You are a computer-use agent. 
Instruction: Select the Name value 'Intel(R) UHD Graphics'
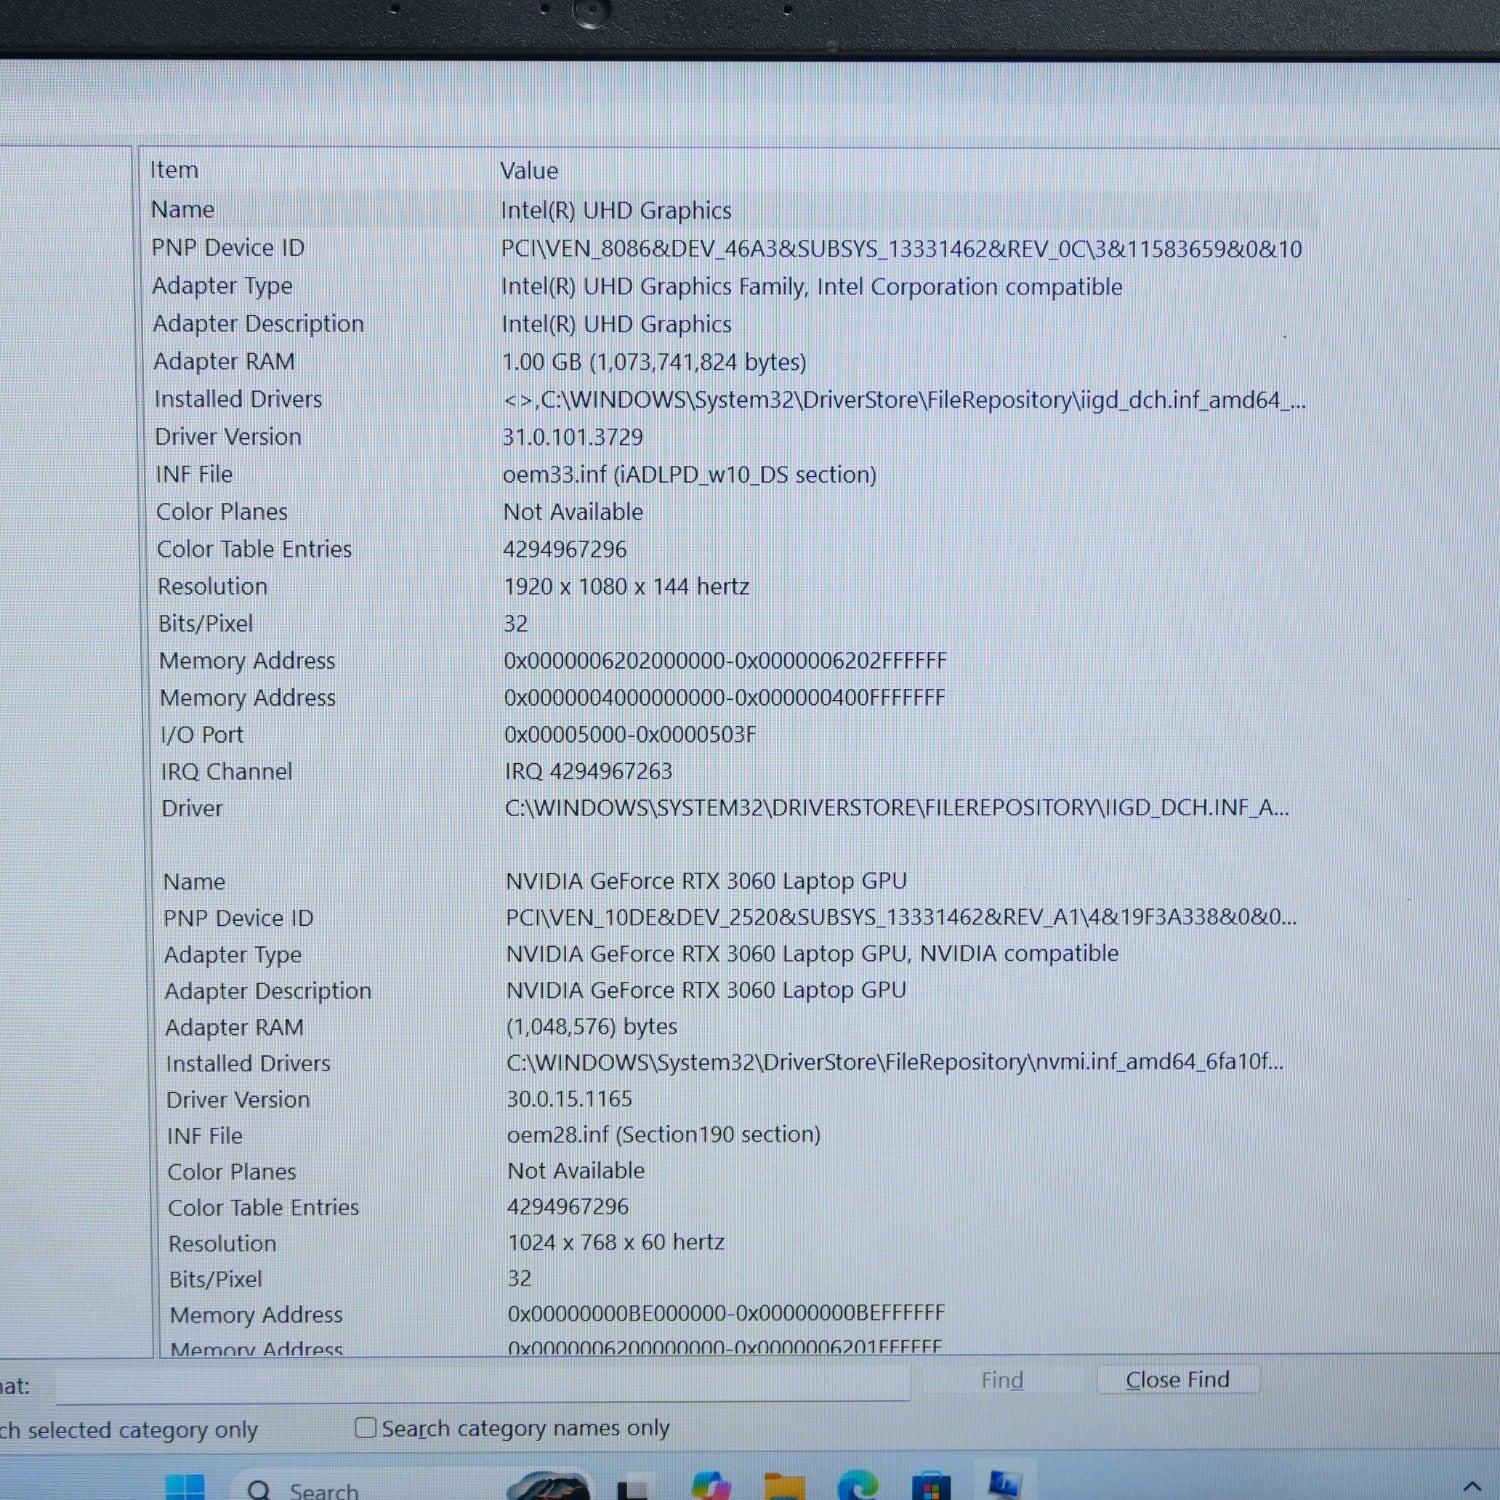[616, 211]
